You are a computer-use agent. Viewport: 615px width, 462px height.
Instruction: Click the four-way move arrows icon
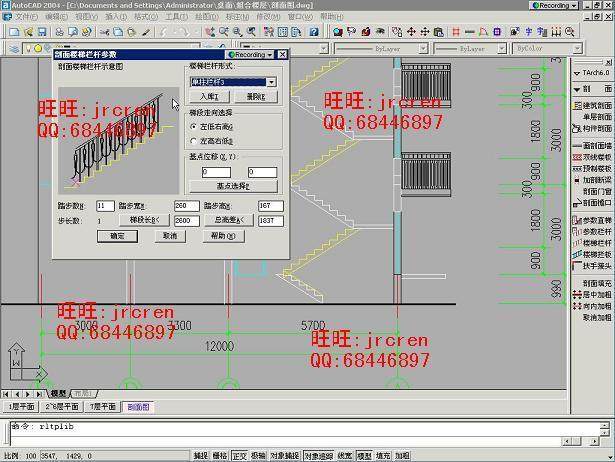pos(411,32)
